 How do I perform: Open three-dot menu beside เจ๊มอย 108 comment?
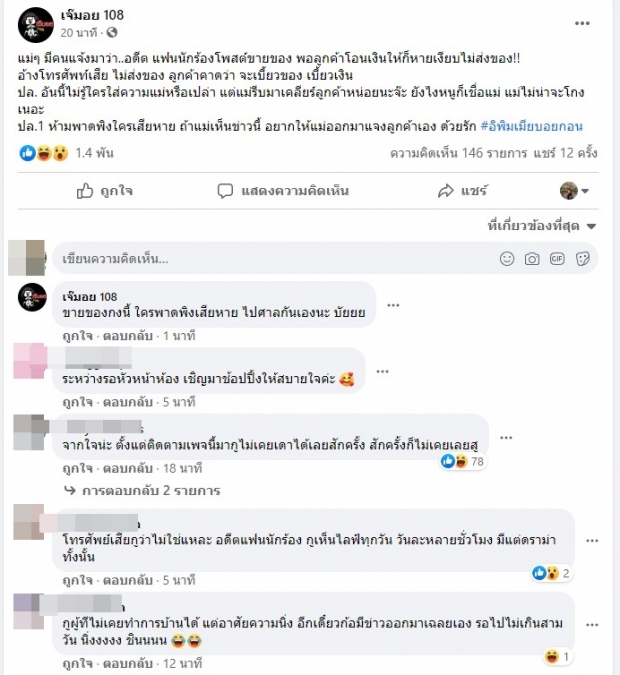(393, 305)
